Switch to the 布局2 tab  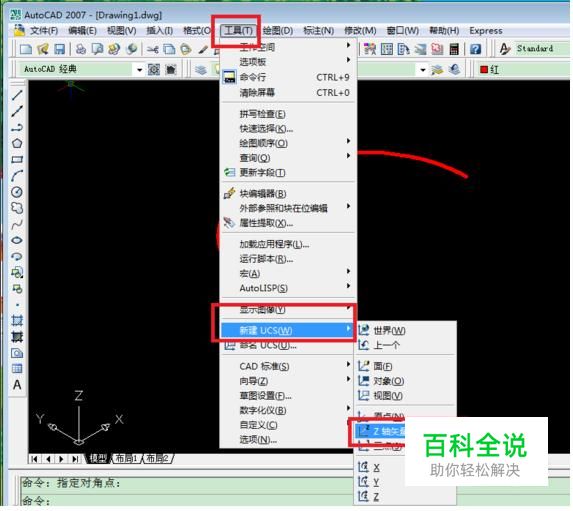[x=158, y=458]
